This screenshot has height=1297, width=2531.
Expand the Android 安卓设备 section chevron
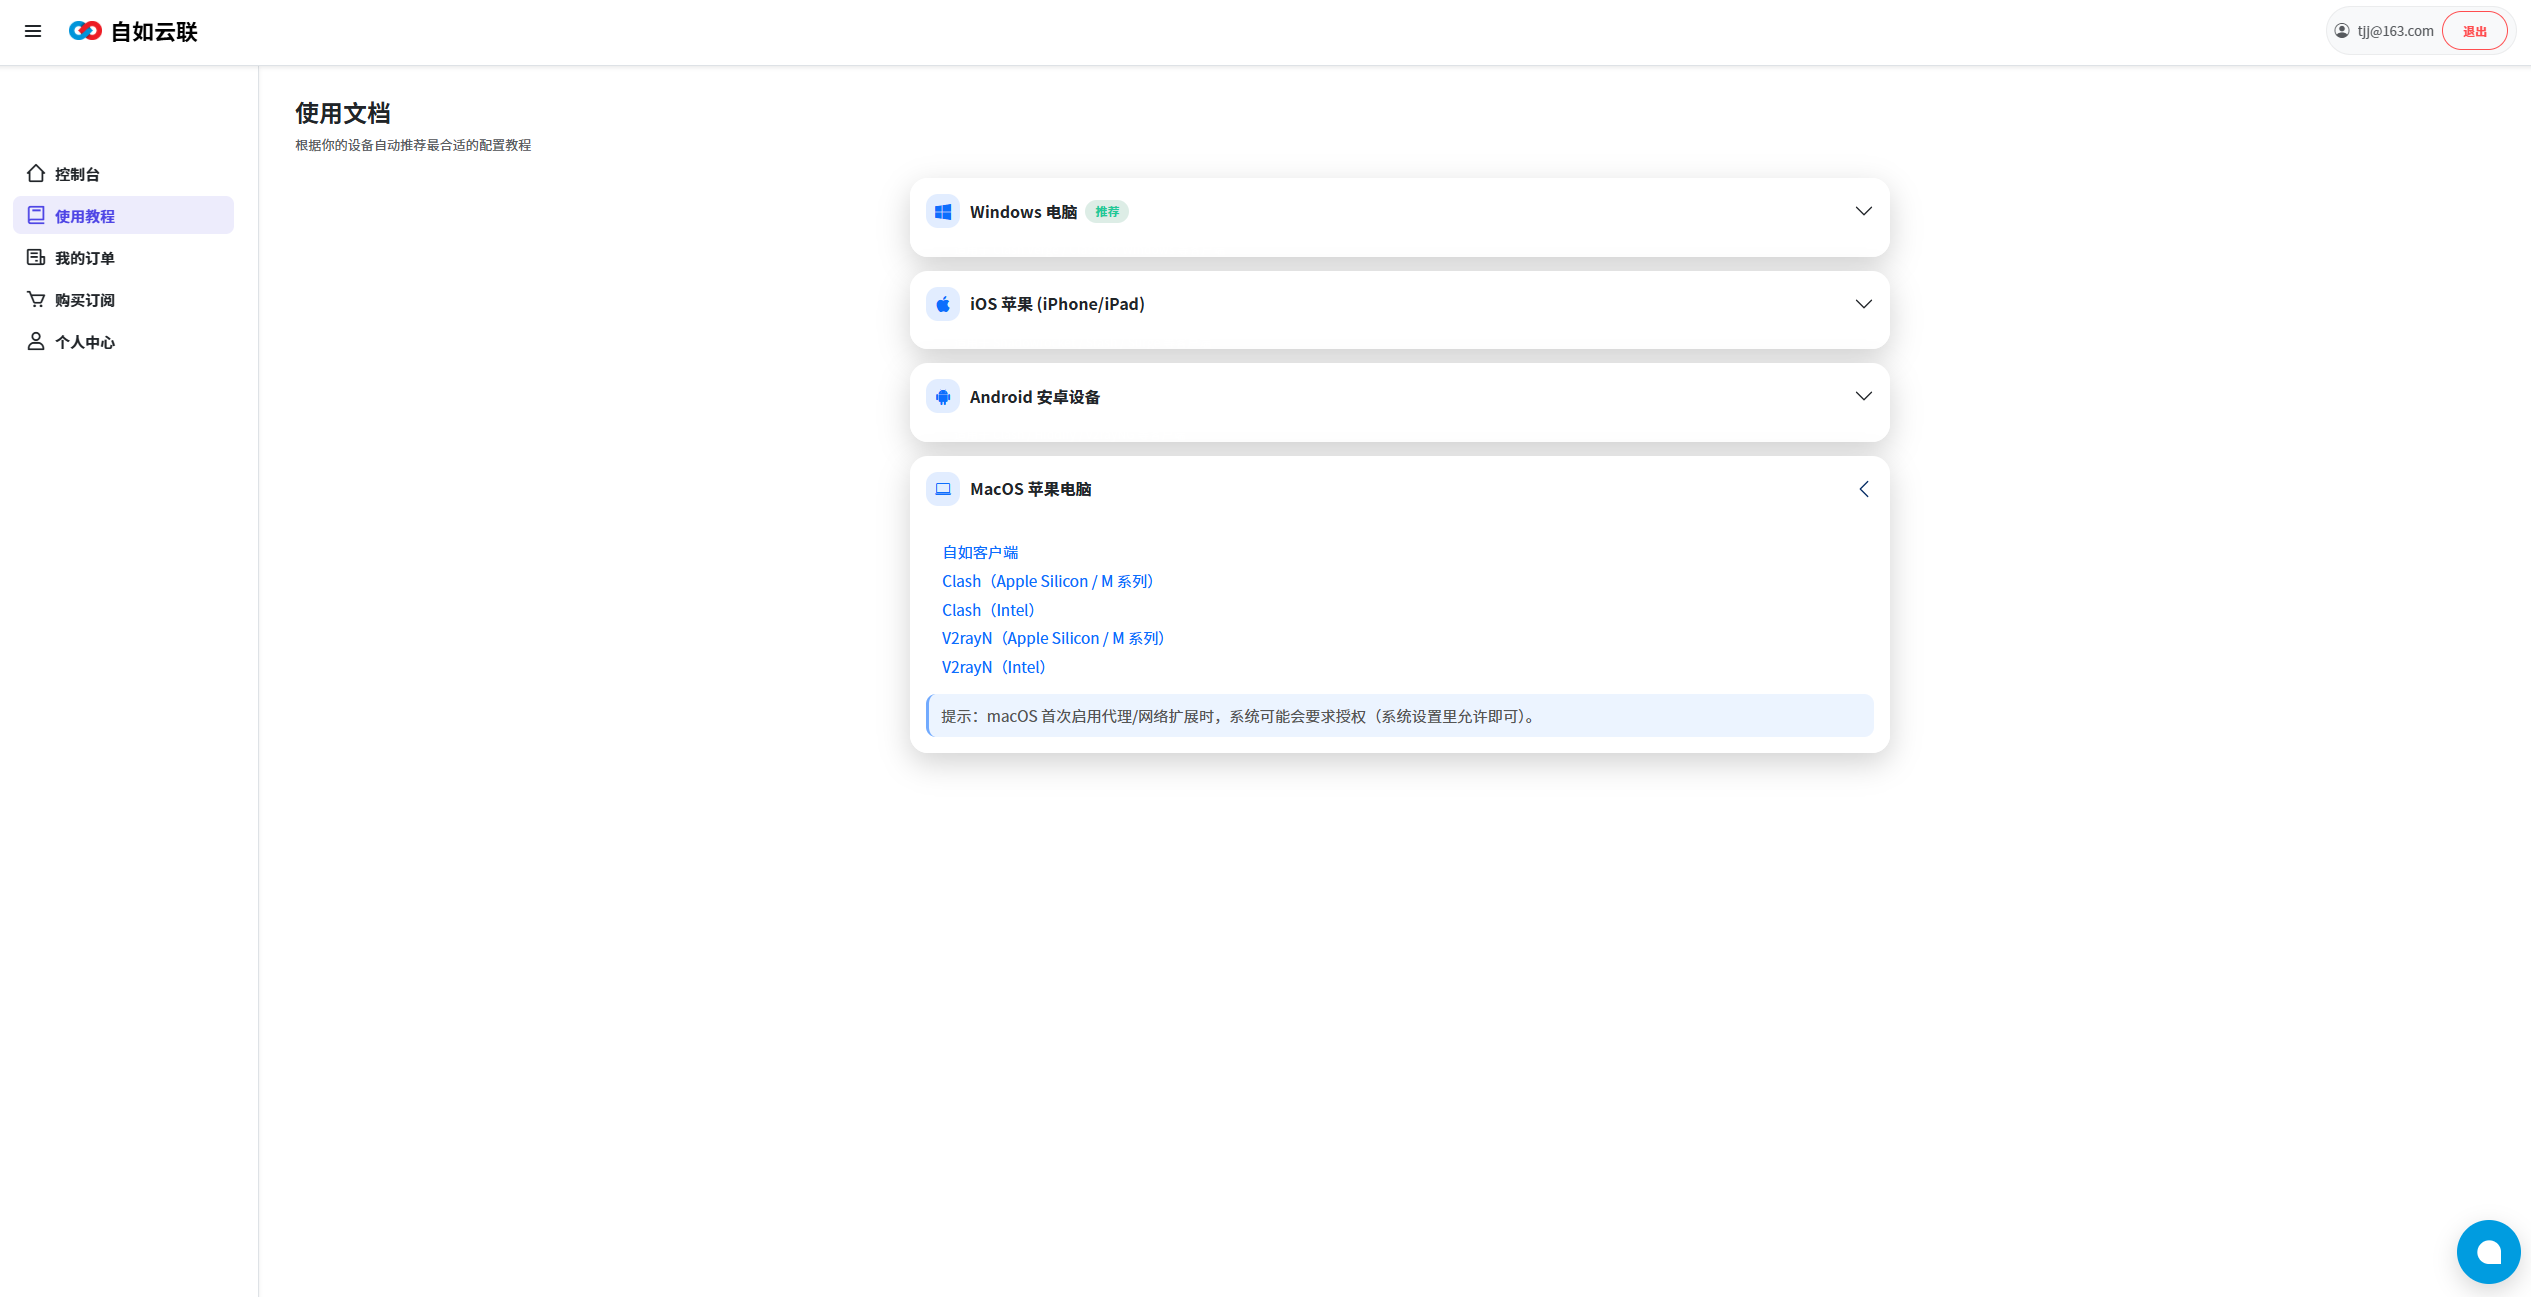[1863, 396]
